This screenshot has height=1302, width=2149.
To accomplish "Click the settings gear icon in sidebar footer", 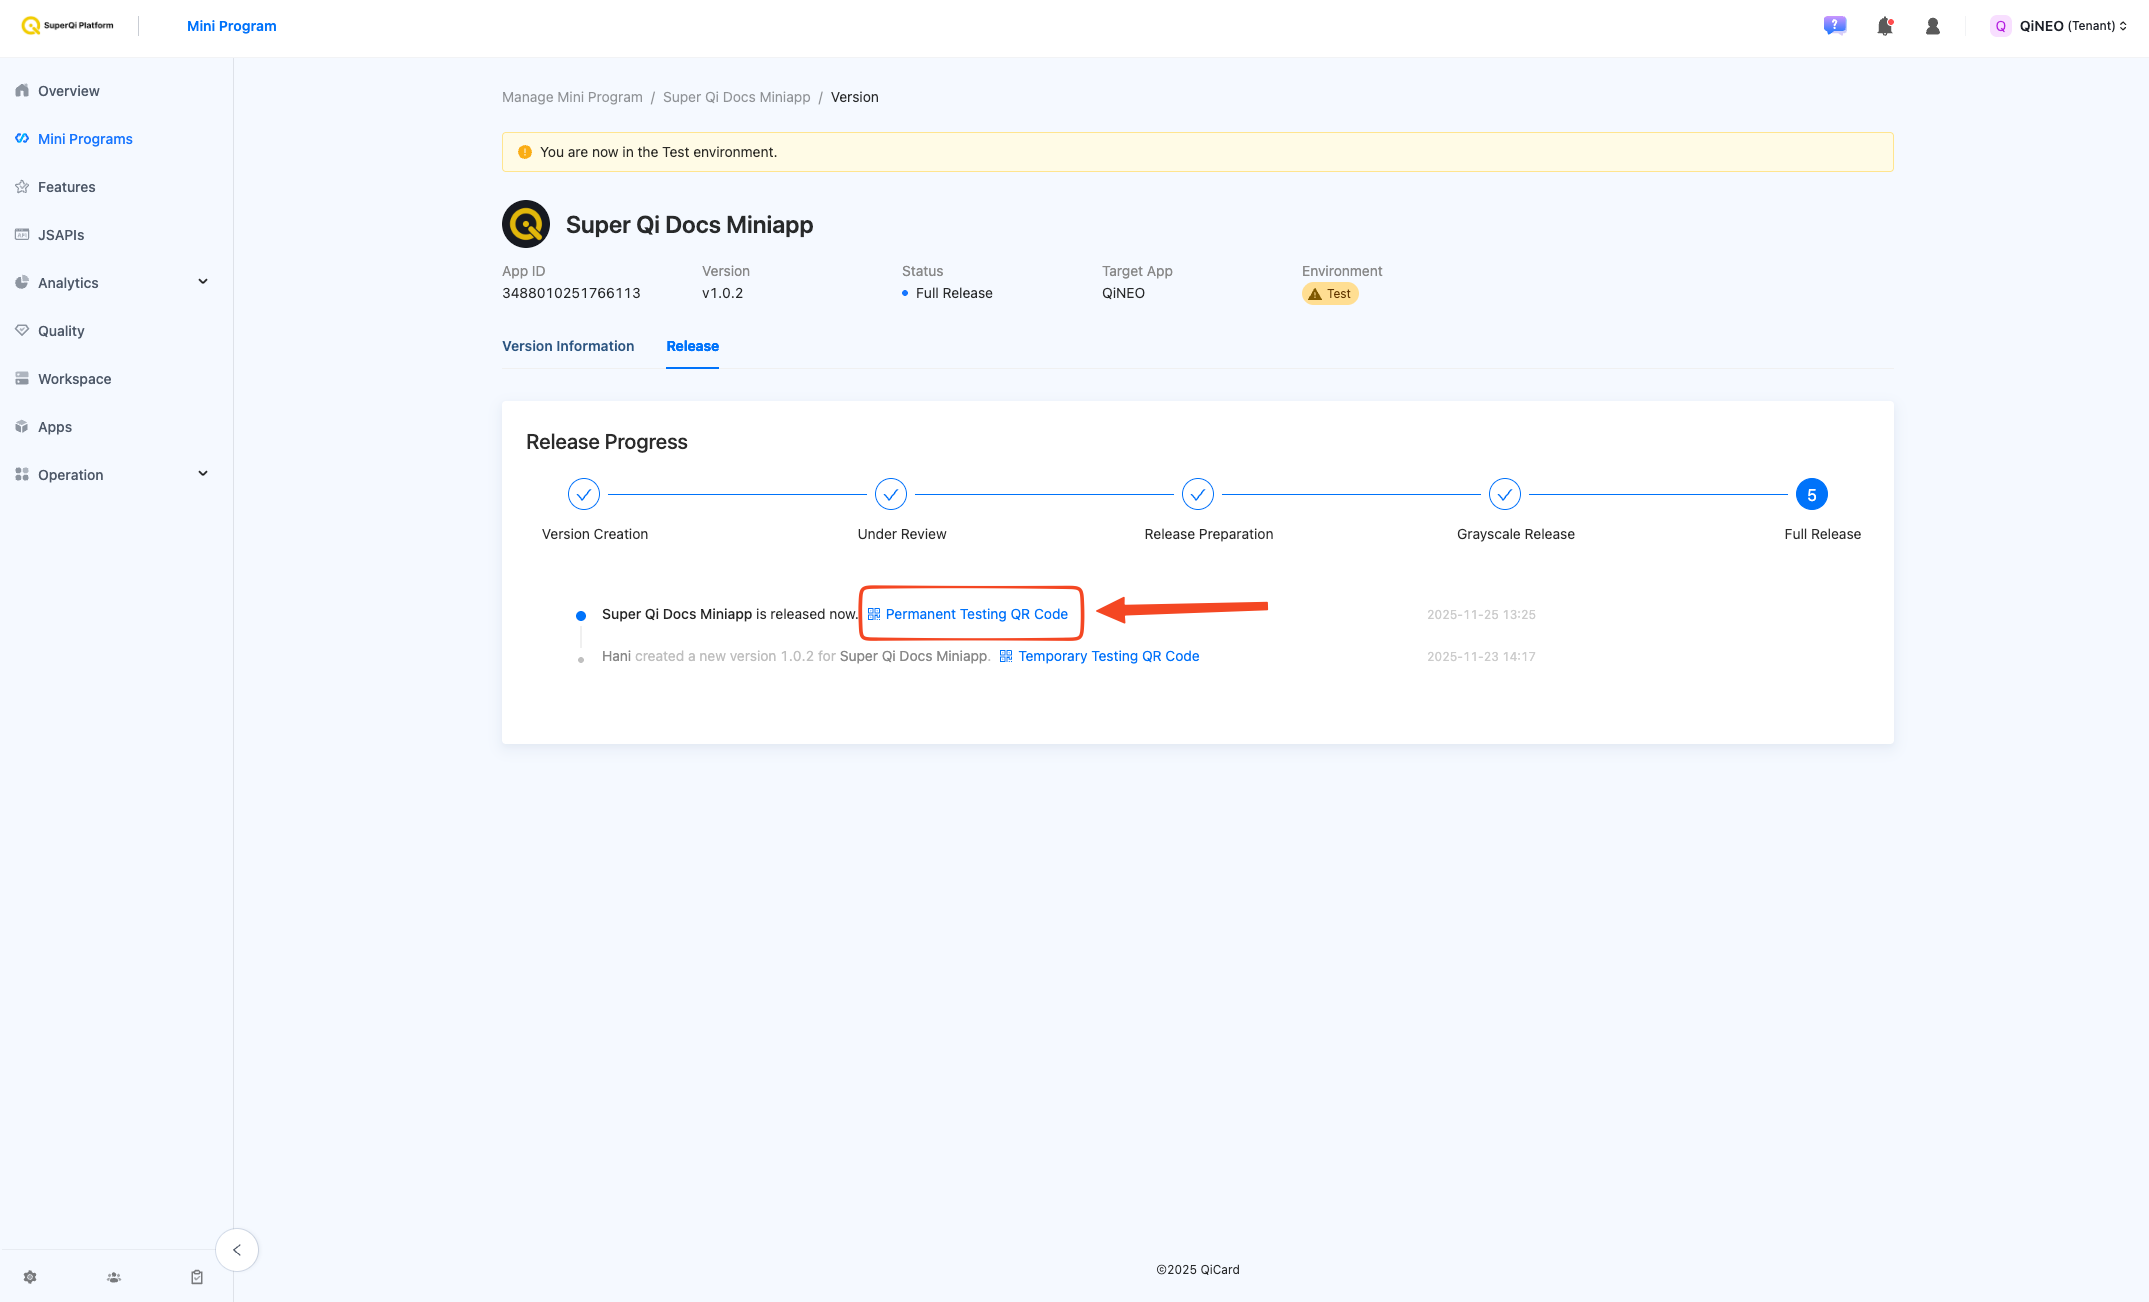I will pos(30,1277).
